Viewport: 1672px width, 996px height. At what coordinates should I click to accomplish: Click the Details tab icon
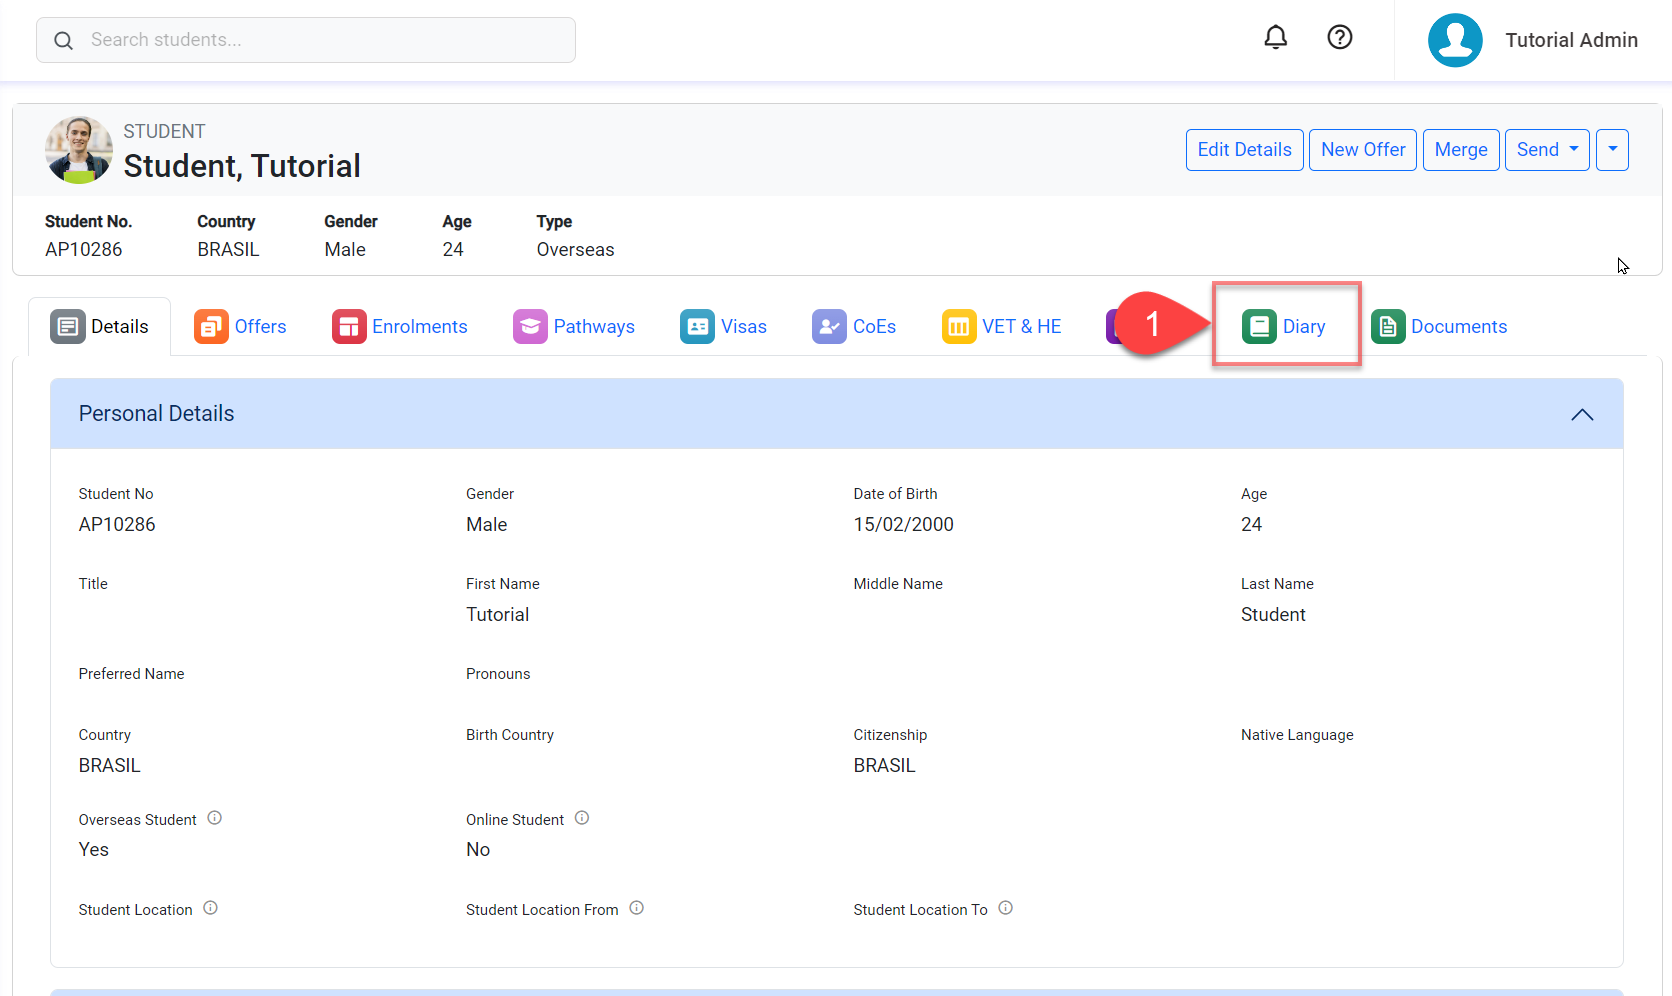[68, 327]
